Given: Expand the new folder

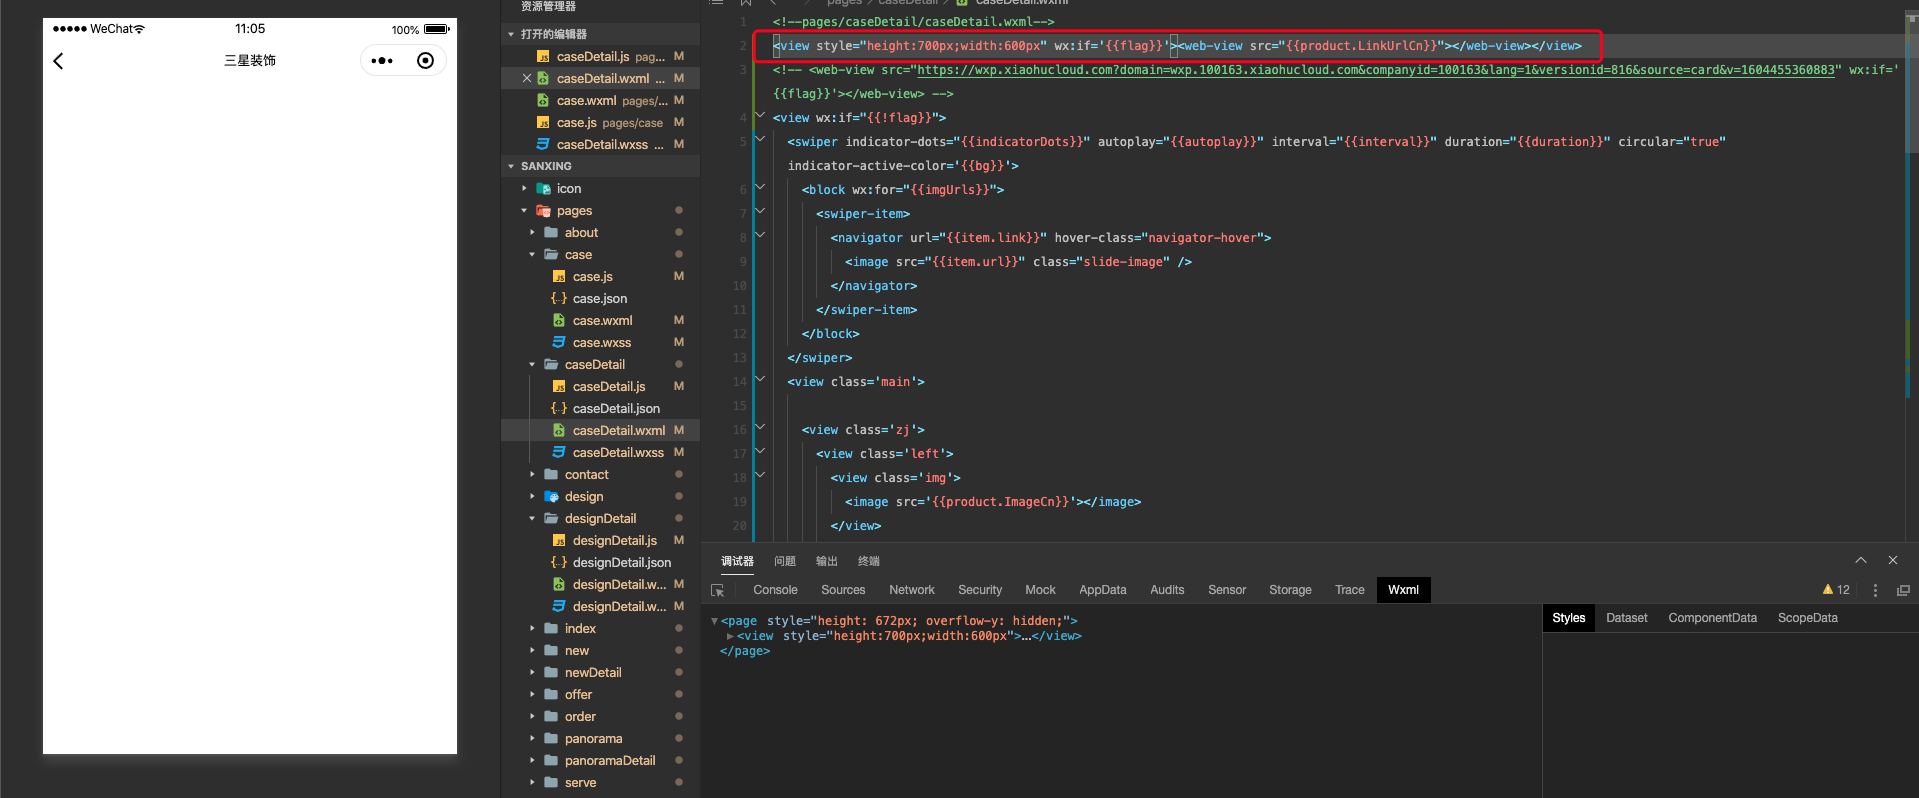Looking at the screenshot, I should coord(532,650).
